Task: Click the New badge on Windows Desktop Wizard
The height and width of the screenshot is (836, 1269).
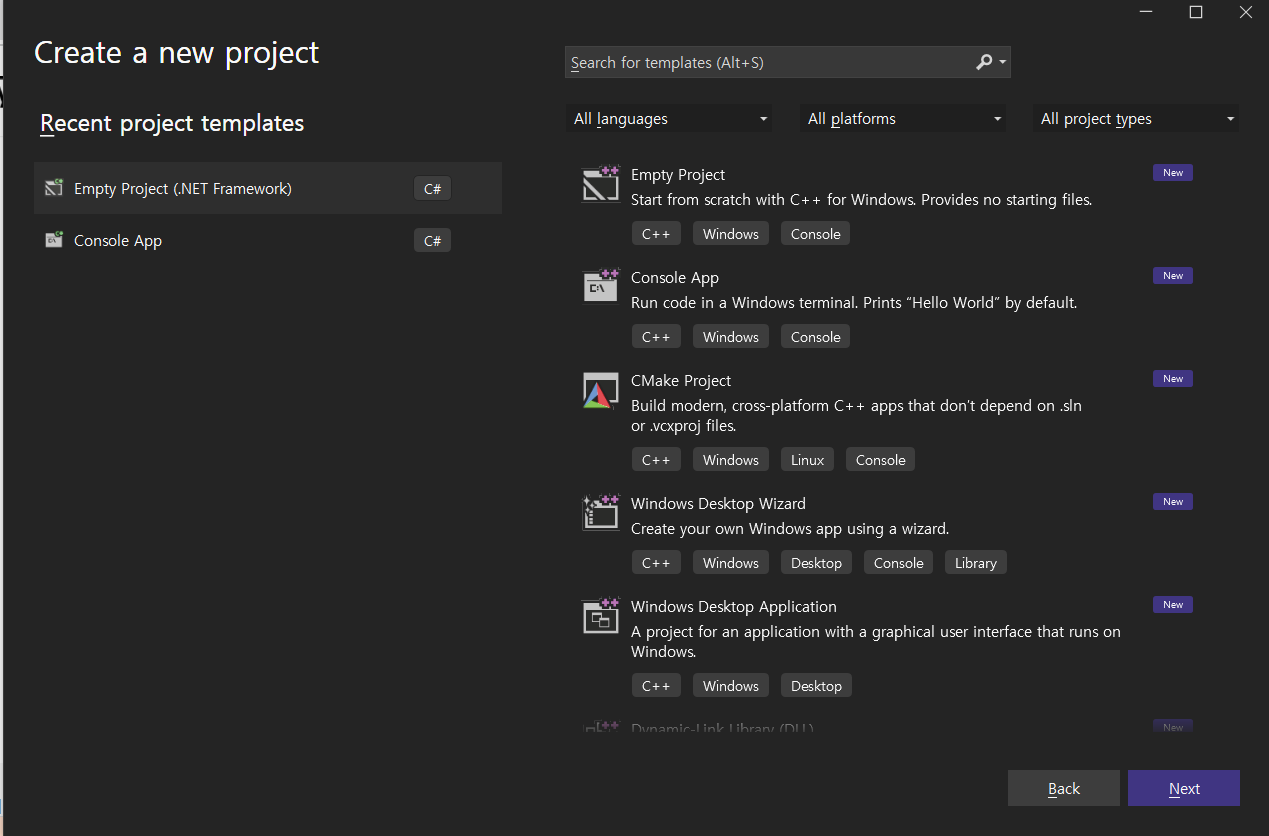Action: (x=1173, y=502)
